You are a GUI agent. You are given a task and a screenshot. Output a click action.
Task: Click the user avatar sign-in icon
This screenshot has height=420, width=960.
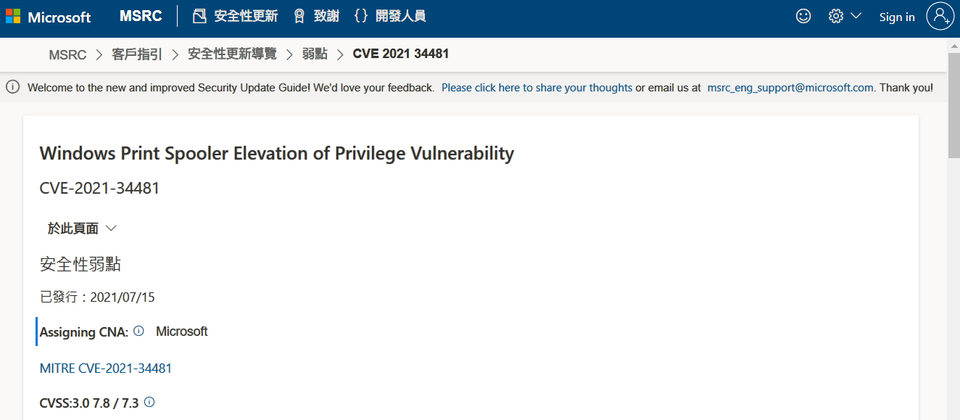[x=940, y=17]
